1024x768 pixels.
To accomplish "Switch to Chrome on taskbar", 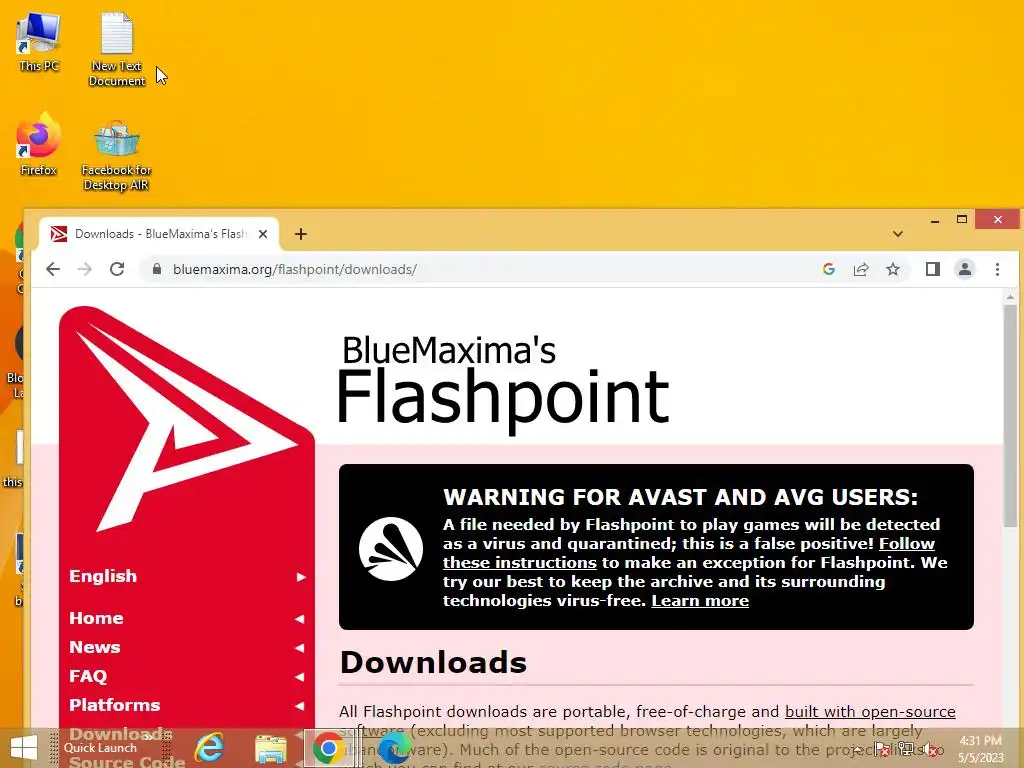I will (x=328, y=748).
